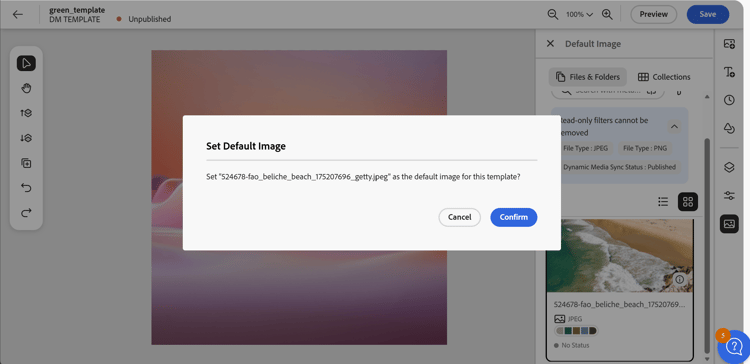
Task: Send layer backward with down-layer icon
Action: coord(26,138)
